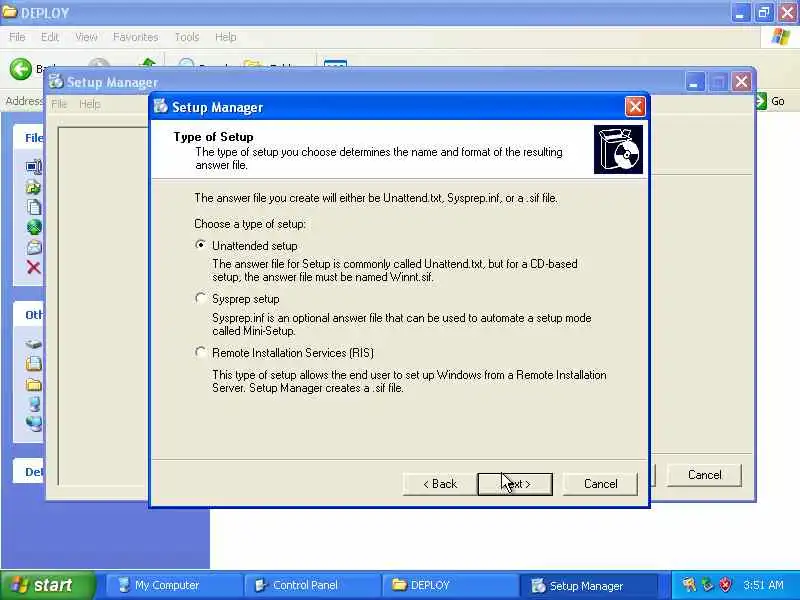The width and height of the screenshot is (800, 600).
Task: Select Remote Installation Services (RIS) option
Action: [x=201, y=353]
